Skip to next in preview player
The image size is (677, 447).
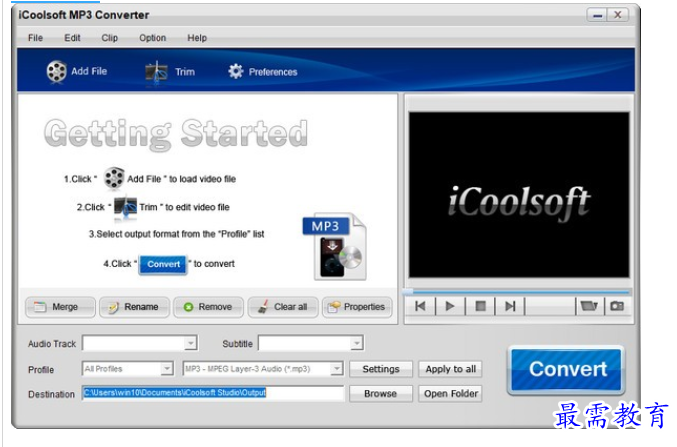510,306
